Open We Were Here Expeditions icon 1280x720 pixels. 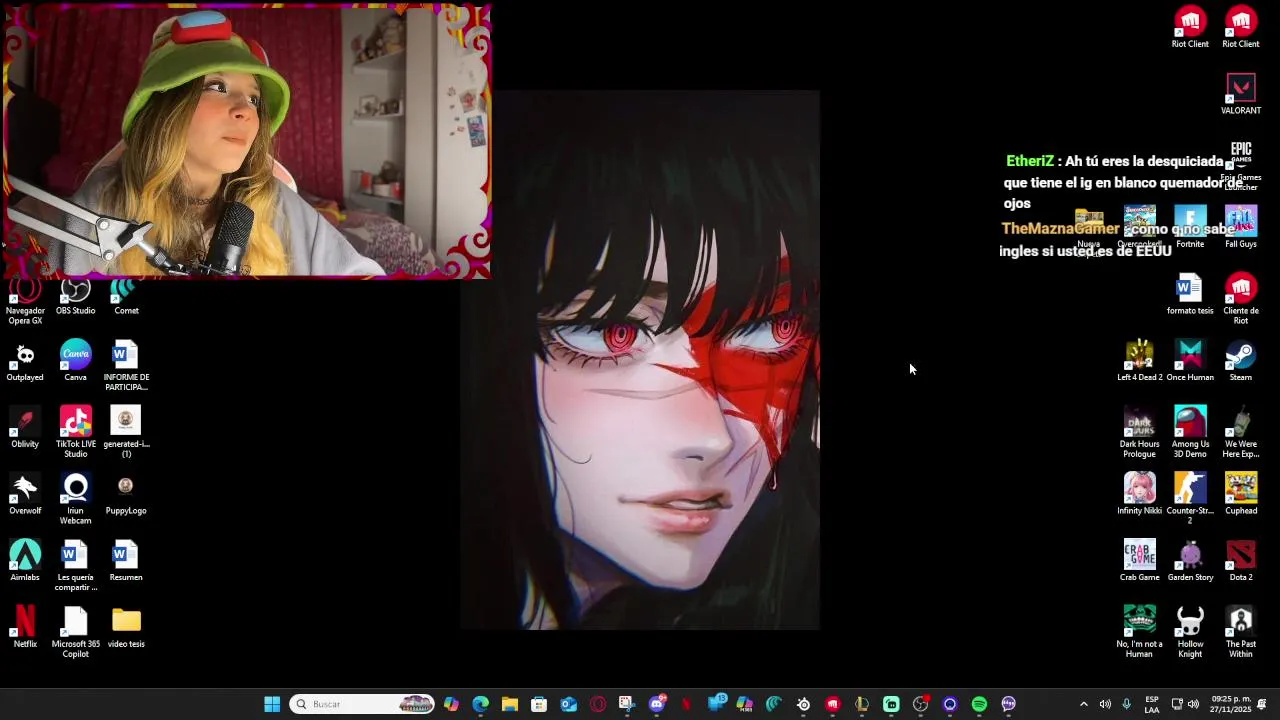tap(1240, 432)
